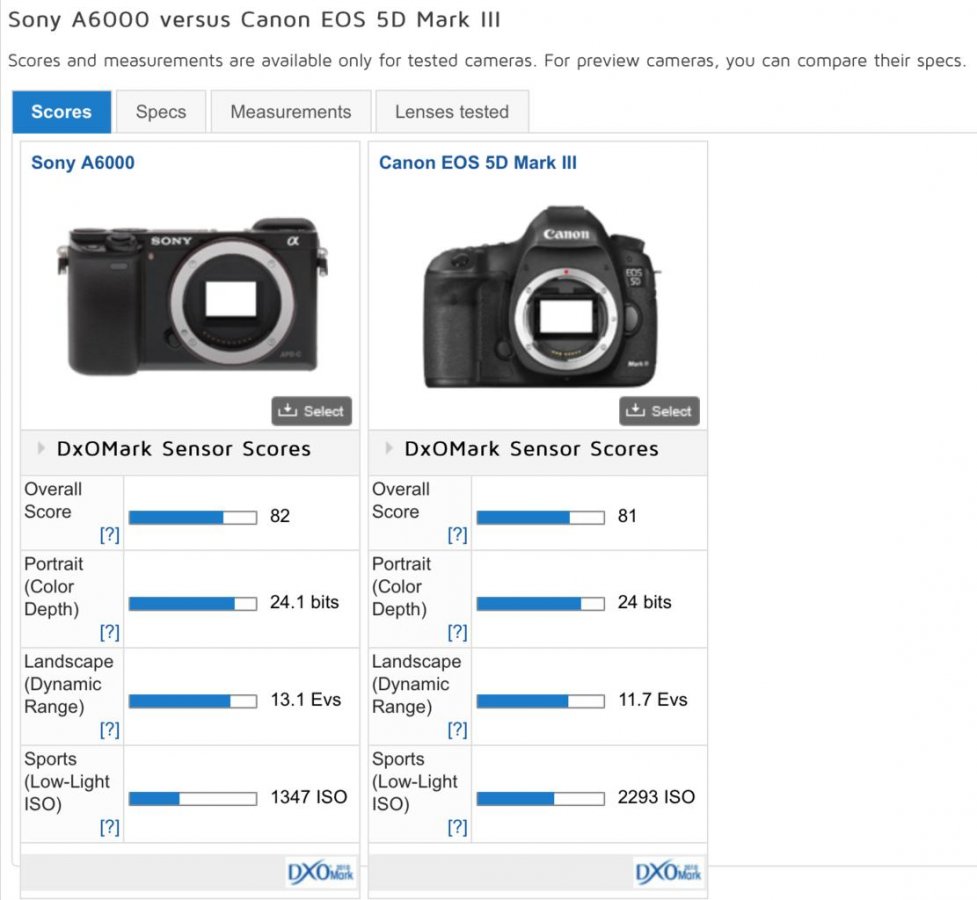Click the [?] next to Sony Landscape Dynamic Range
The image size is (977, 900).
(110, 730)
